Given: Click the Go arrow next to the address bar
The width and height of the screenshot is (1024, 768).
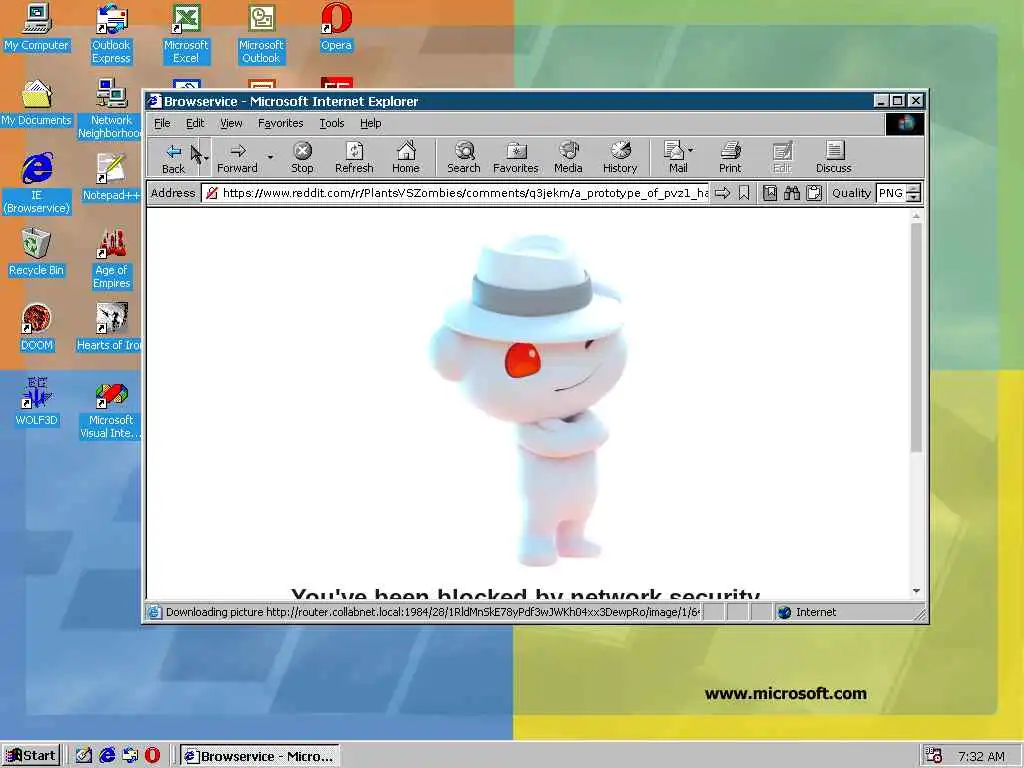Looking at the screenshot, I should 722,193.
